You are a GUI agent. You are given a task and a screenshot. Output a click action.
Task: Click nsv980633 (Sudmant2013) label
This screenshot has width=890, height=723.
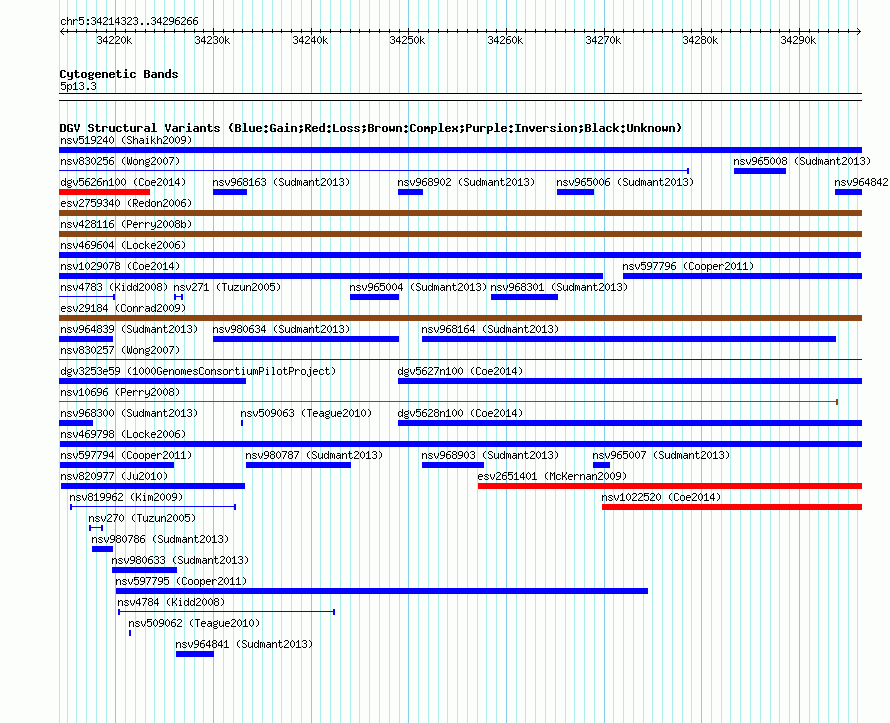180,560
